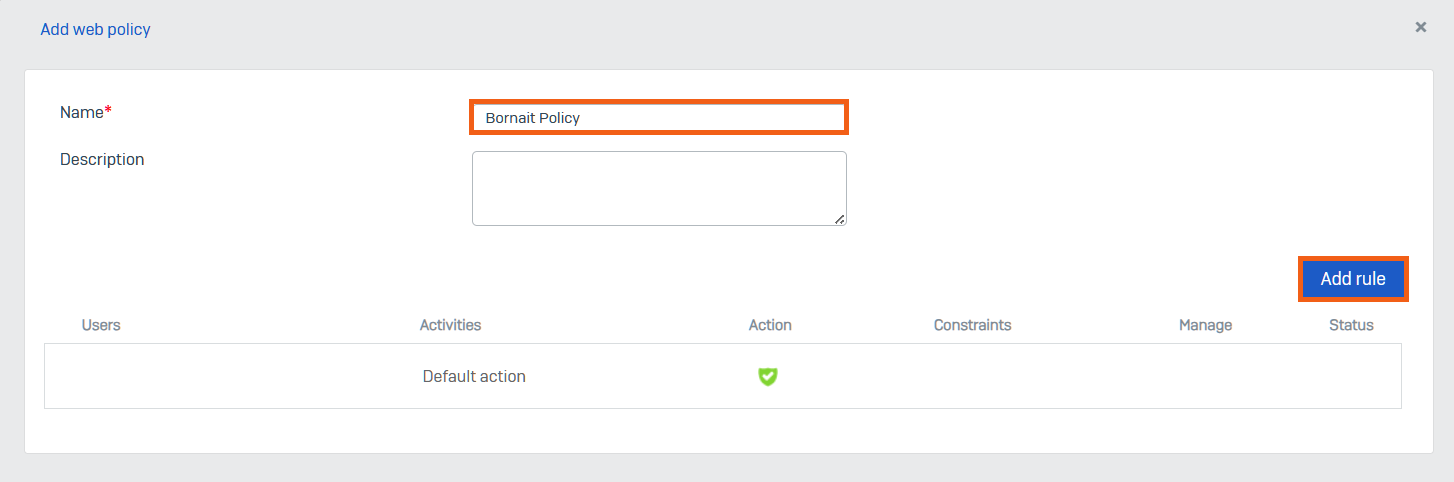Click the Description resize handle
The width and height of the screenshot is (1454, 482).
pos(839,218)
